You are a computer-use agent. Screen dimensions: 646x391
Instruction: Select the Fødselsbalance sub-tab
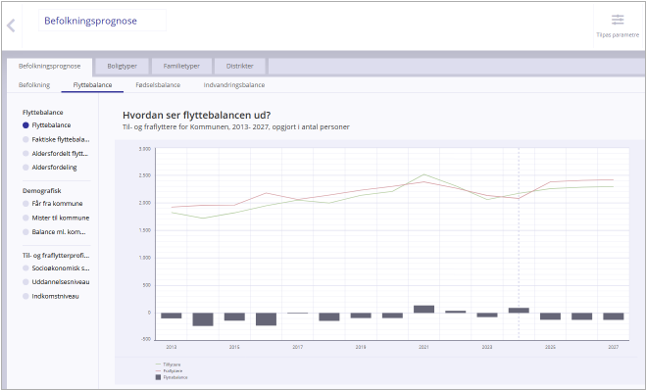(158, 85)
